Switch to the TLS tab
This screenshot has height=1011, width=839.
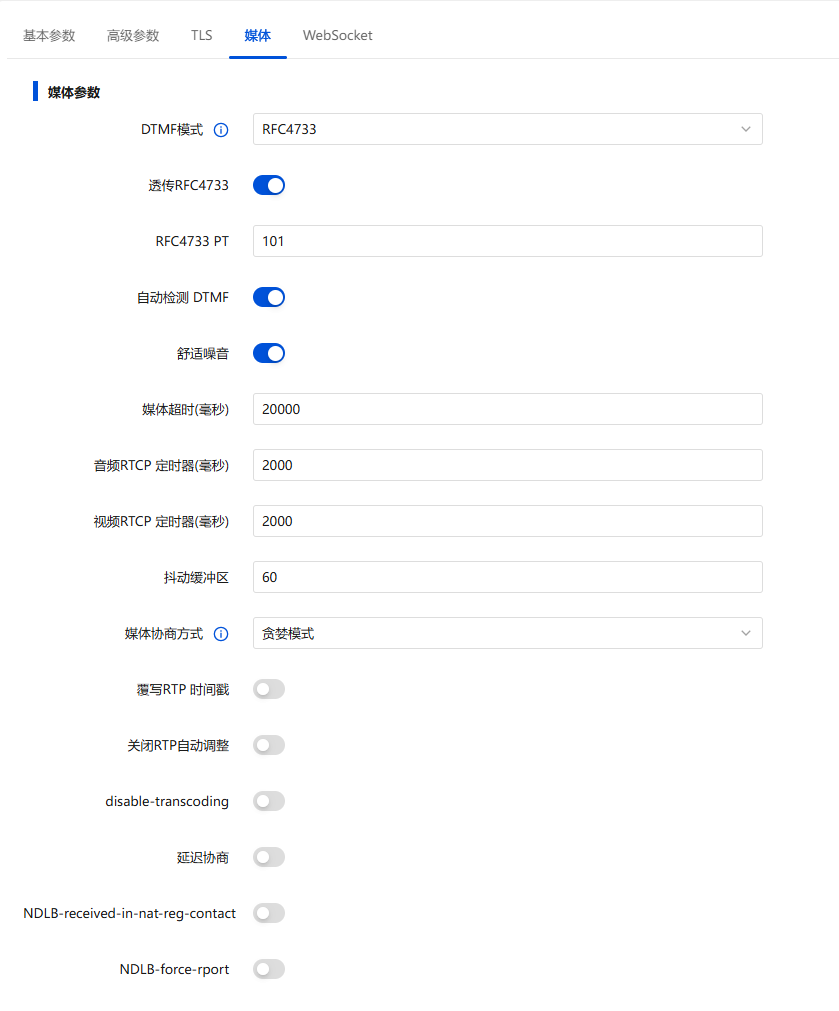(x=201, y=35)
